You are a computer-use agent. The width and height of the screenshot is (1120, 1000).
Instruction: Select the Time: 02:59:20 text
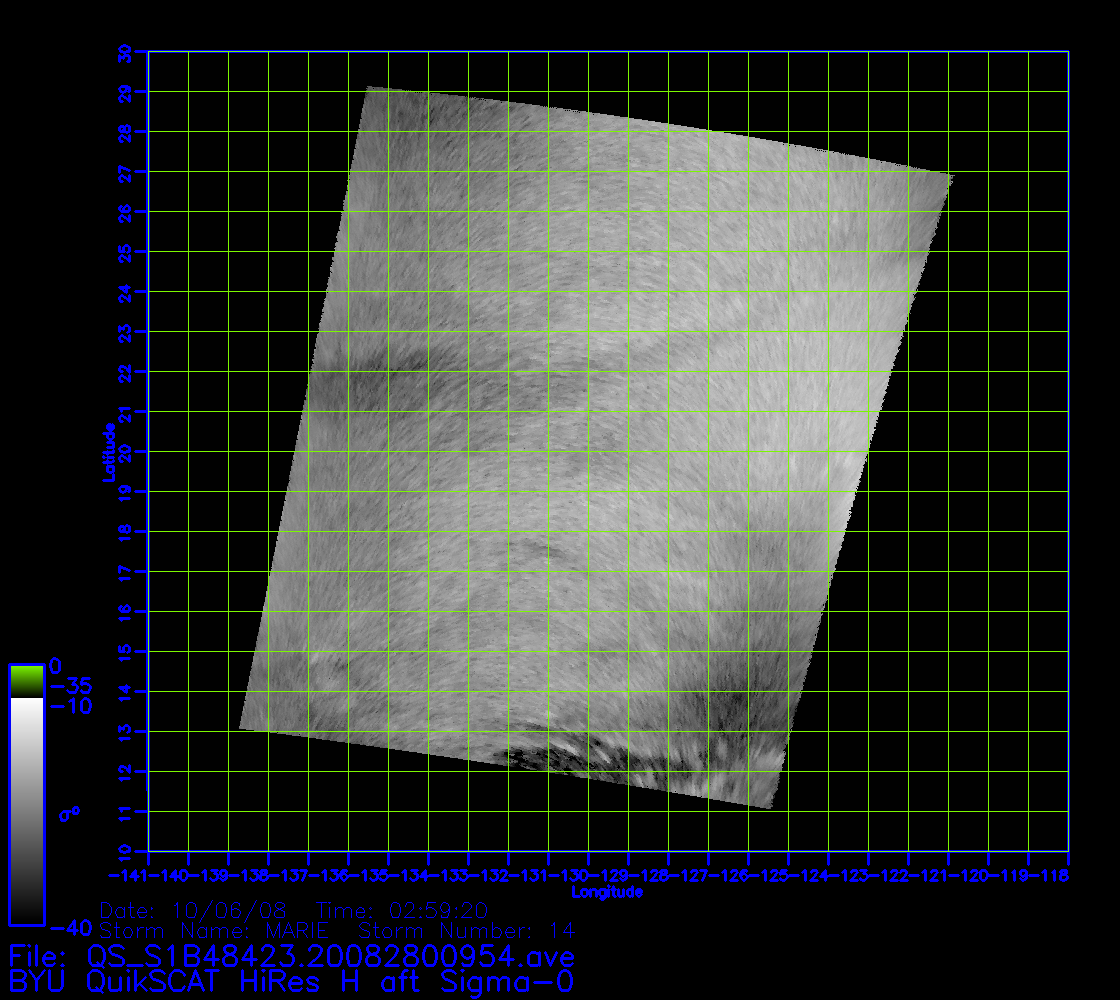tap(401, 911)
